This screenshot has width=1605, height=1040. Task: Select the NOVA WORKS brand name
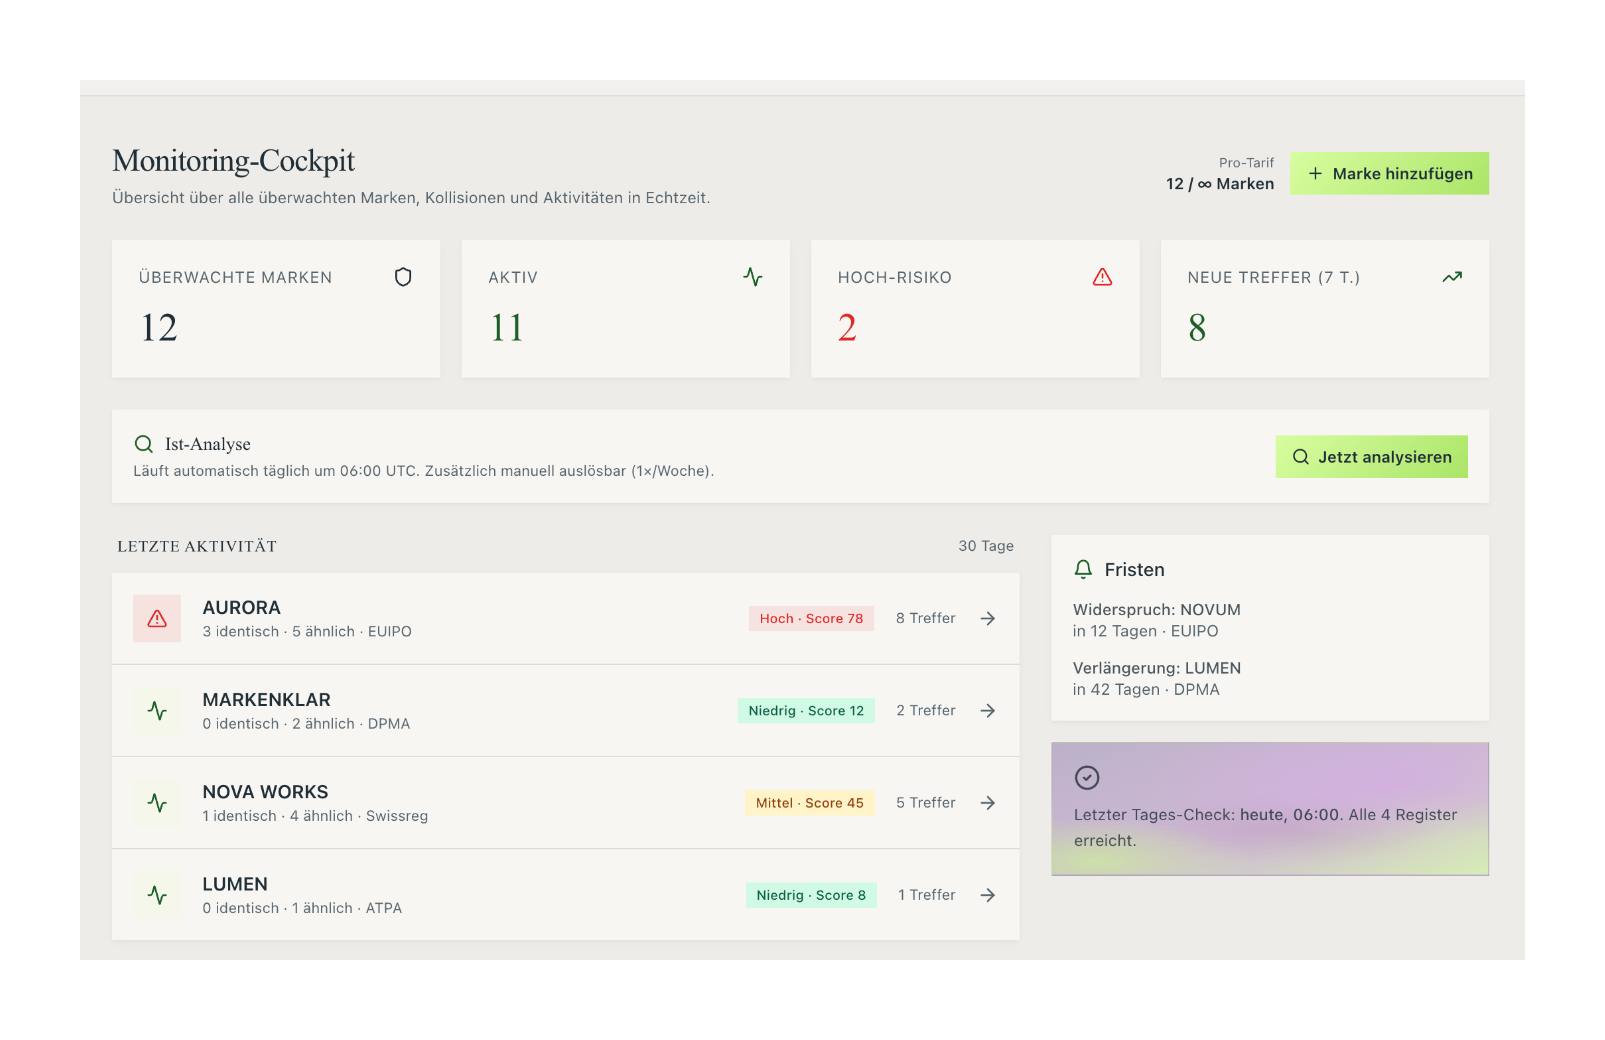[265, 792]
